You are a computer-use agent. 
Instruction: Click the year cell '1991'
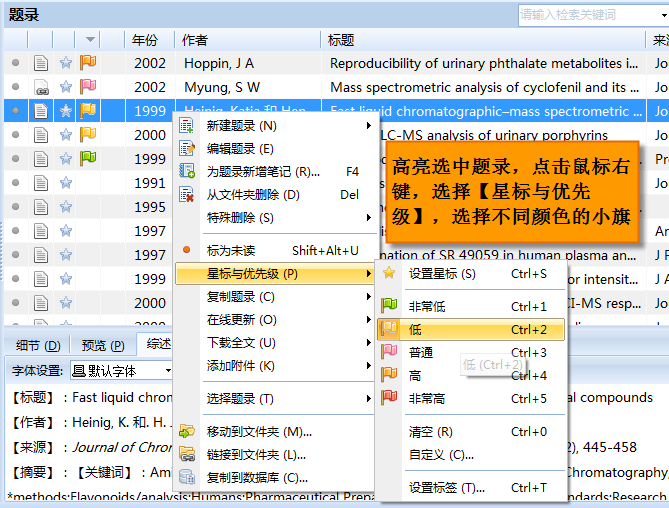point(150,183)
